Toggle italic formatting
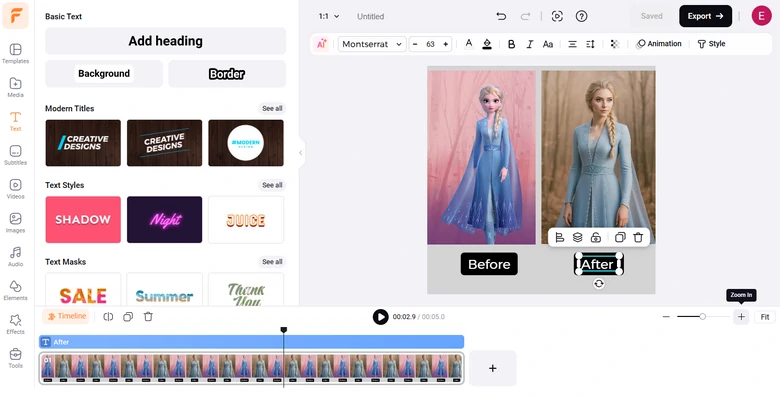Image resolution: width=780 pixels, height=396 pixels. coord(530,44)
